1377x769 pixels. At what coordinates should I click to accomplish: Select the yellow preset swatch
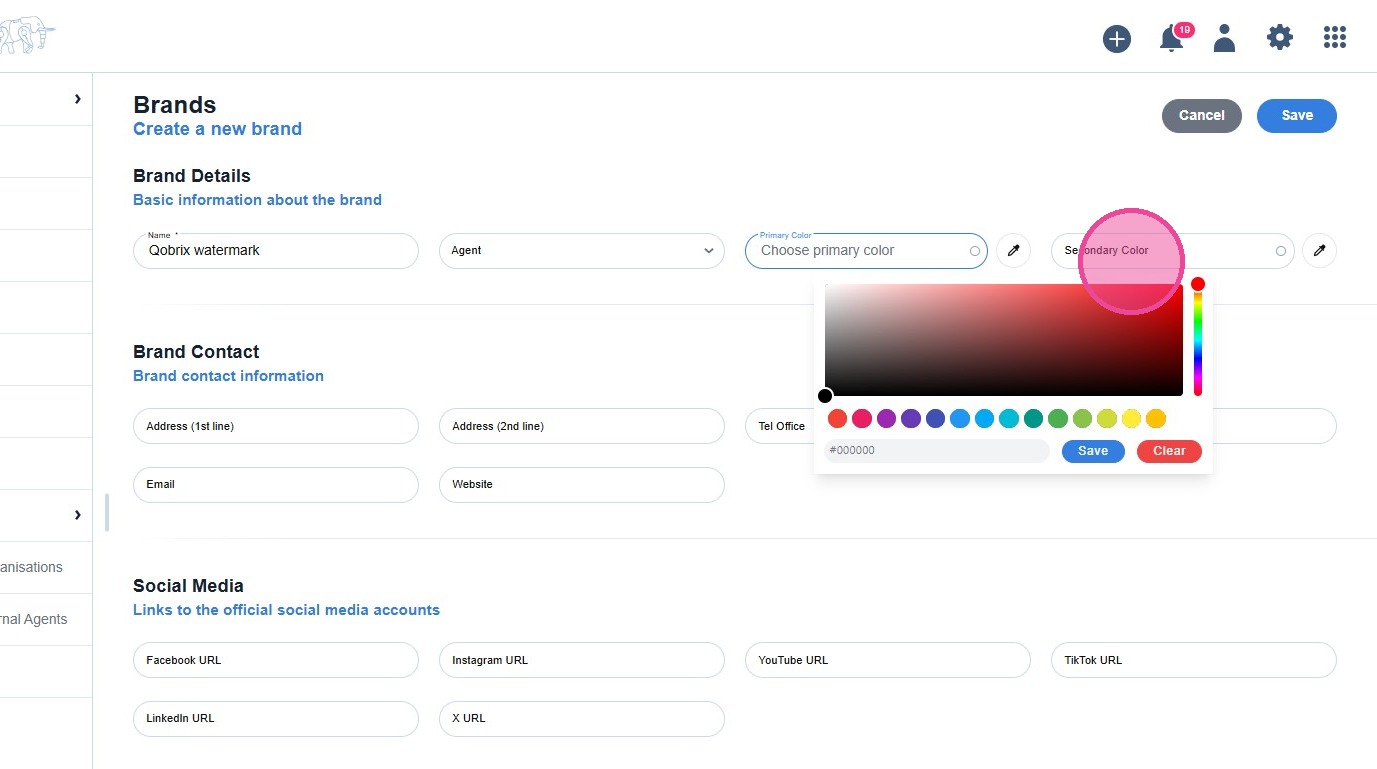(1131, 419)
